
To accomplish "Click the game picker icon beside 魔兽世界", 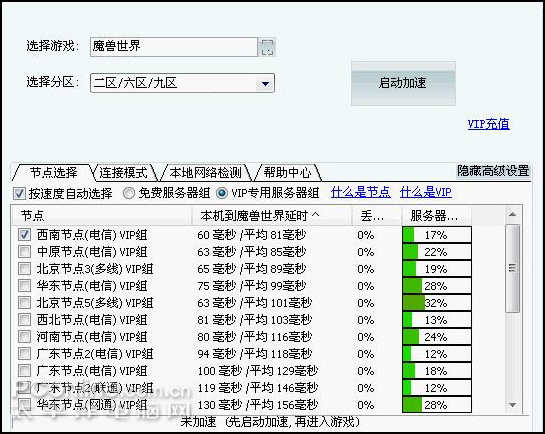I will click(267, 47).
